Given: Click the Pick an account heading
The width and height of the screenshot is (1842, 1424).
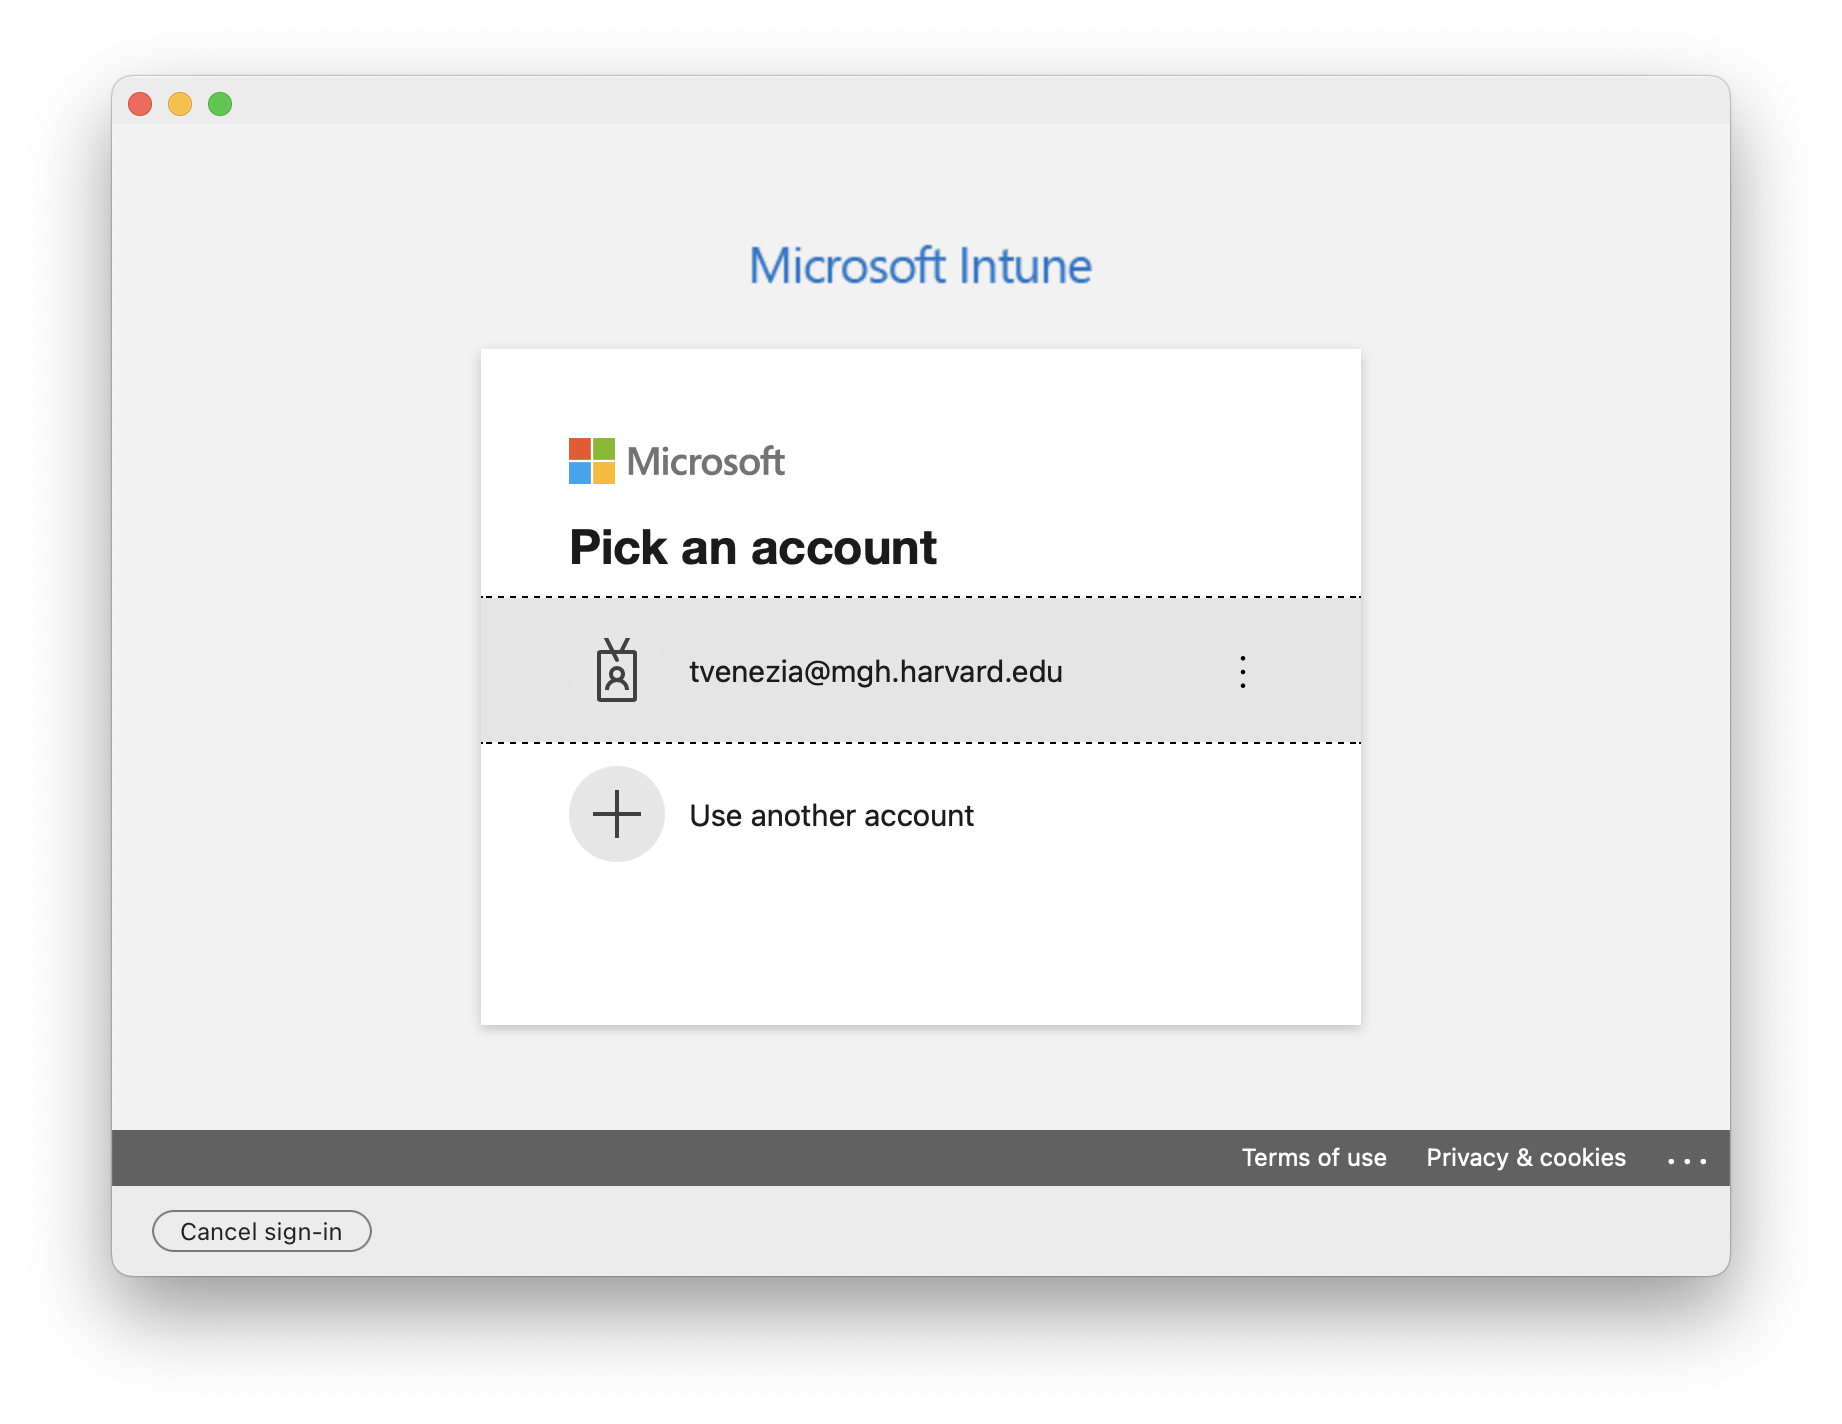Looking at the screenshot, I should [x=753, y=548].
